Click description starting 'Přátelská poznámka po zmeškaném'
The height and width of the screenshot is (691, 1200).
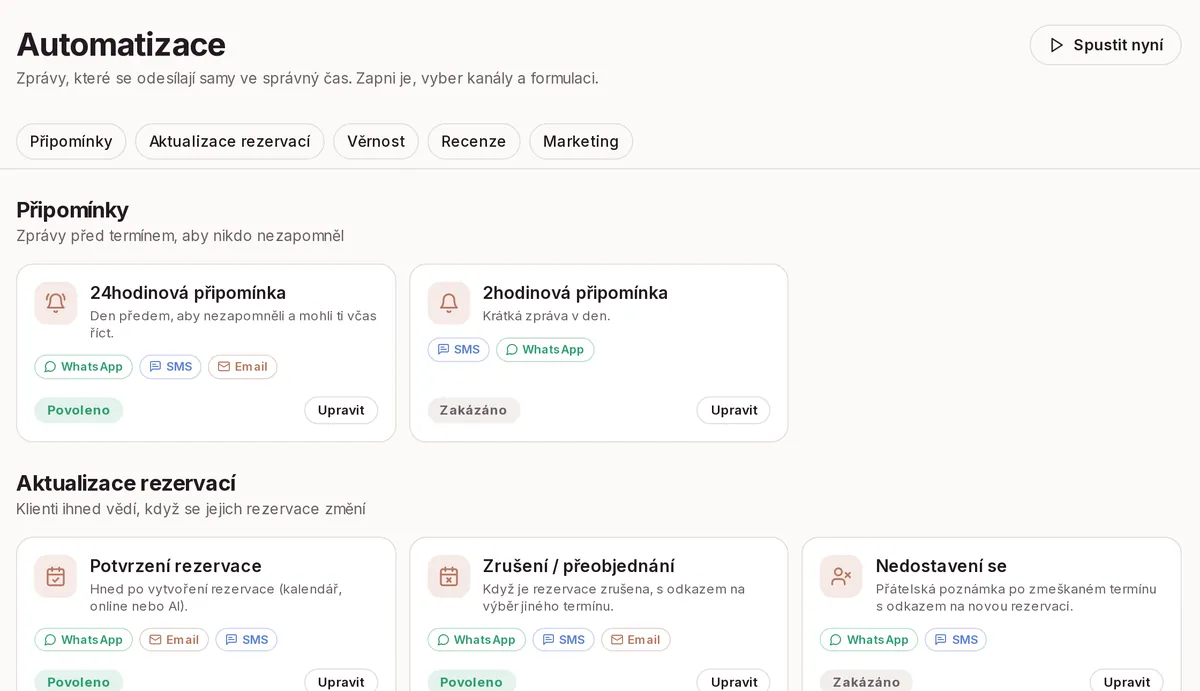point(1016,597)
